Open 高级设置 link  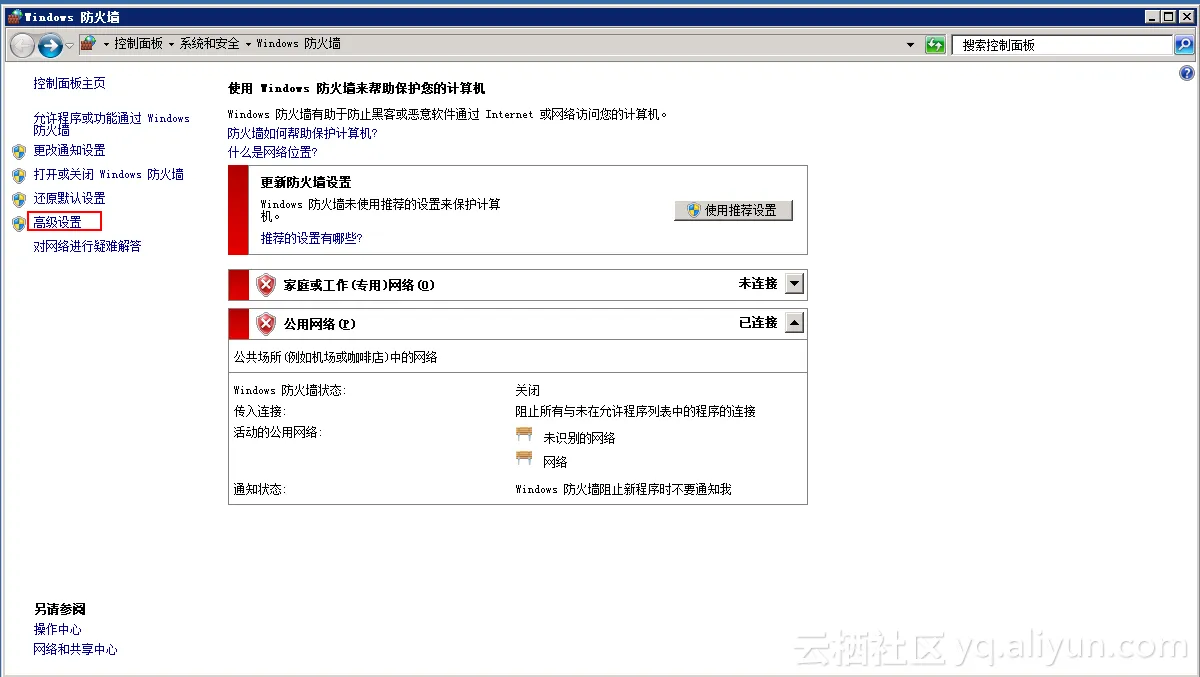(x=57, y=223)
